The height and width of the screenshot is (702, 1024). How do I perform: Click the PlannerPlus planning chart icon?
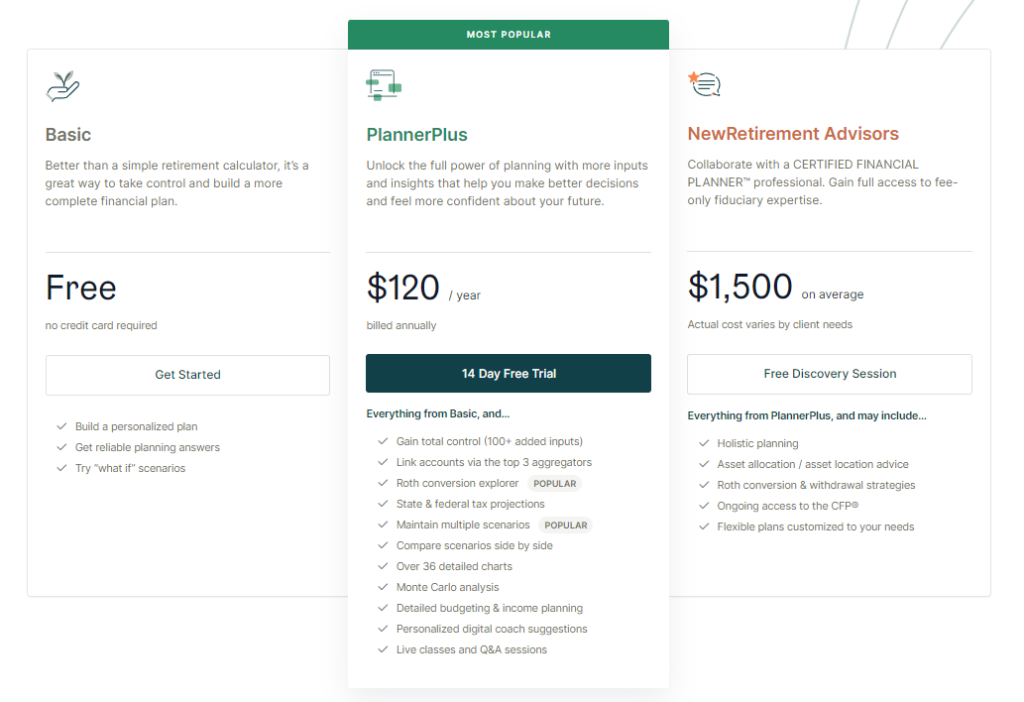(383, 85)
